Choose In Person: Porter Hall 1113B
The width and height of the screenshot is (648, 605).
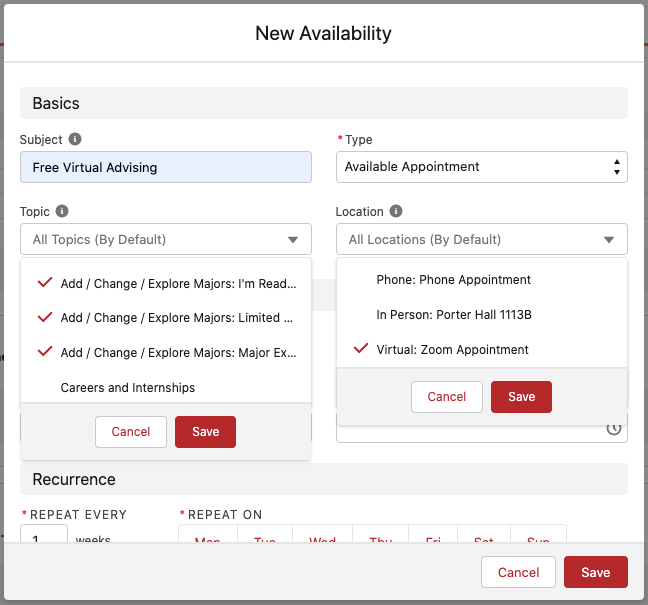pos(453,315)
